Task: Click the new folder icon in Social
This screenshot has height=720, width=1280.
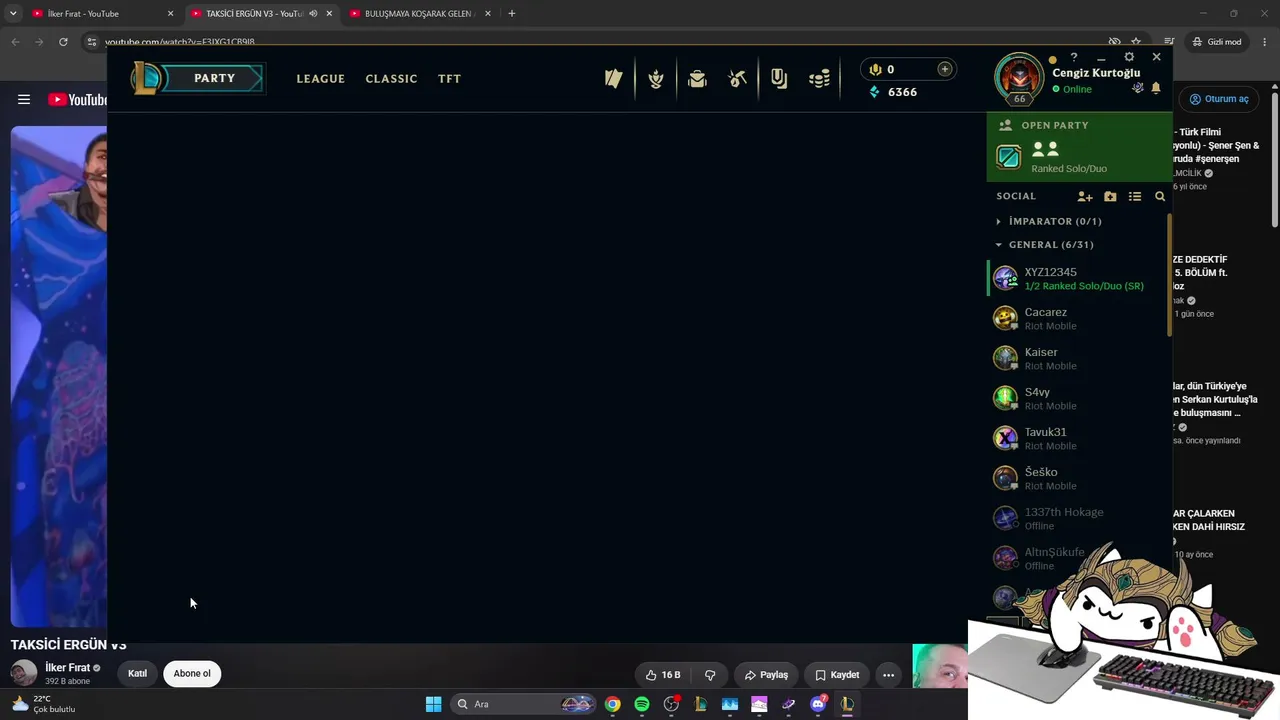Action: coord(1110,197)
